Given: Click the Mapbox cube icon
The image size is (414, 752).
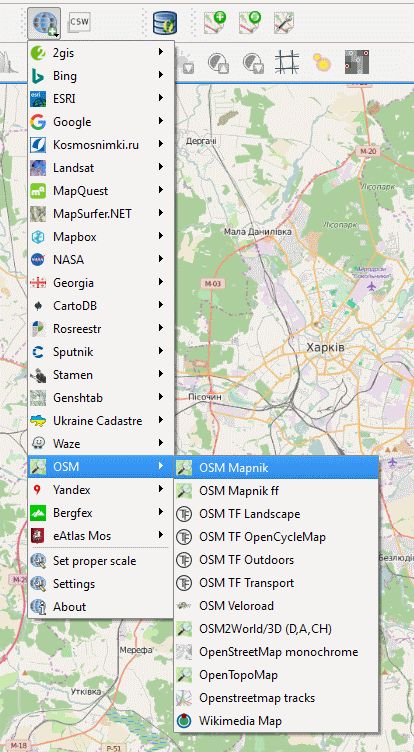Looking at the screenshot, I should pos(38,237).
